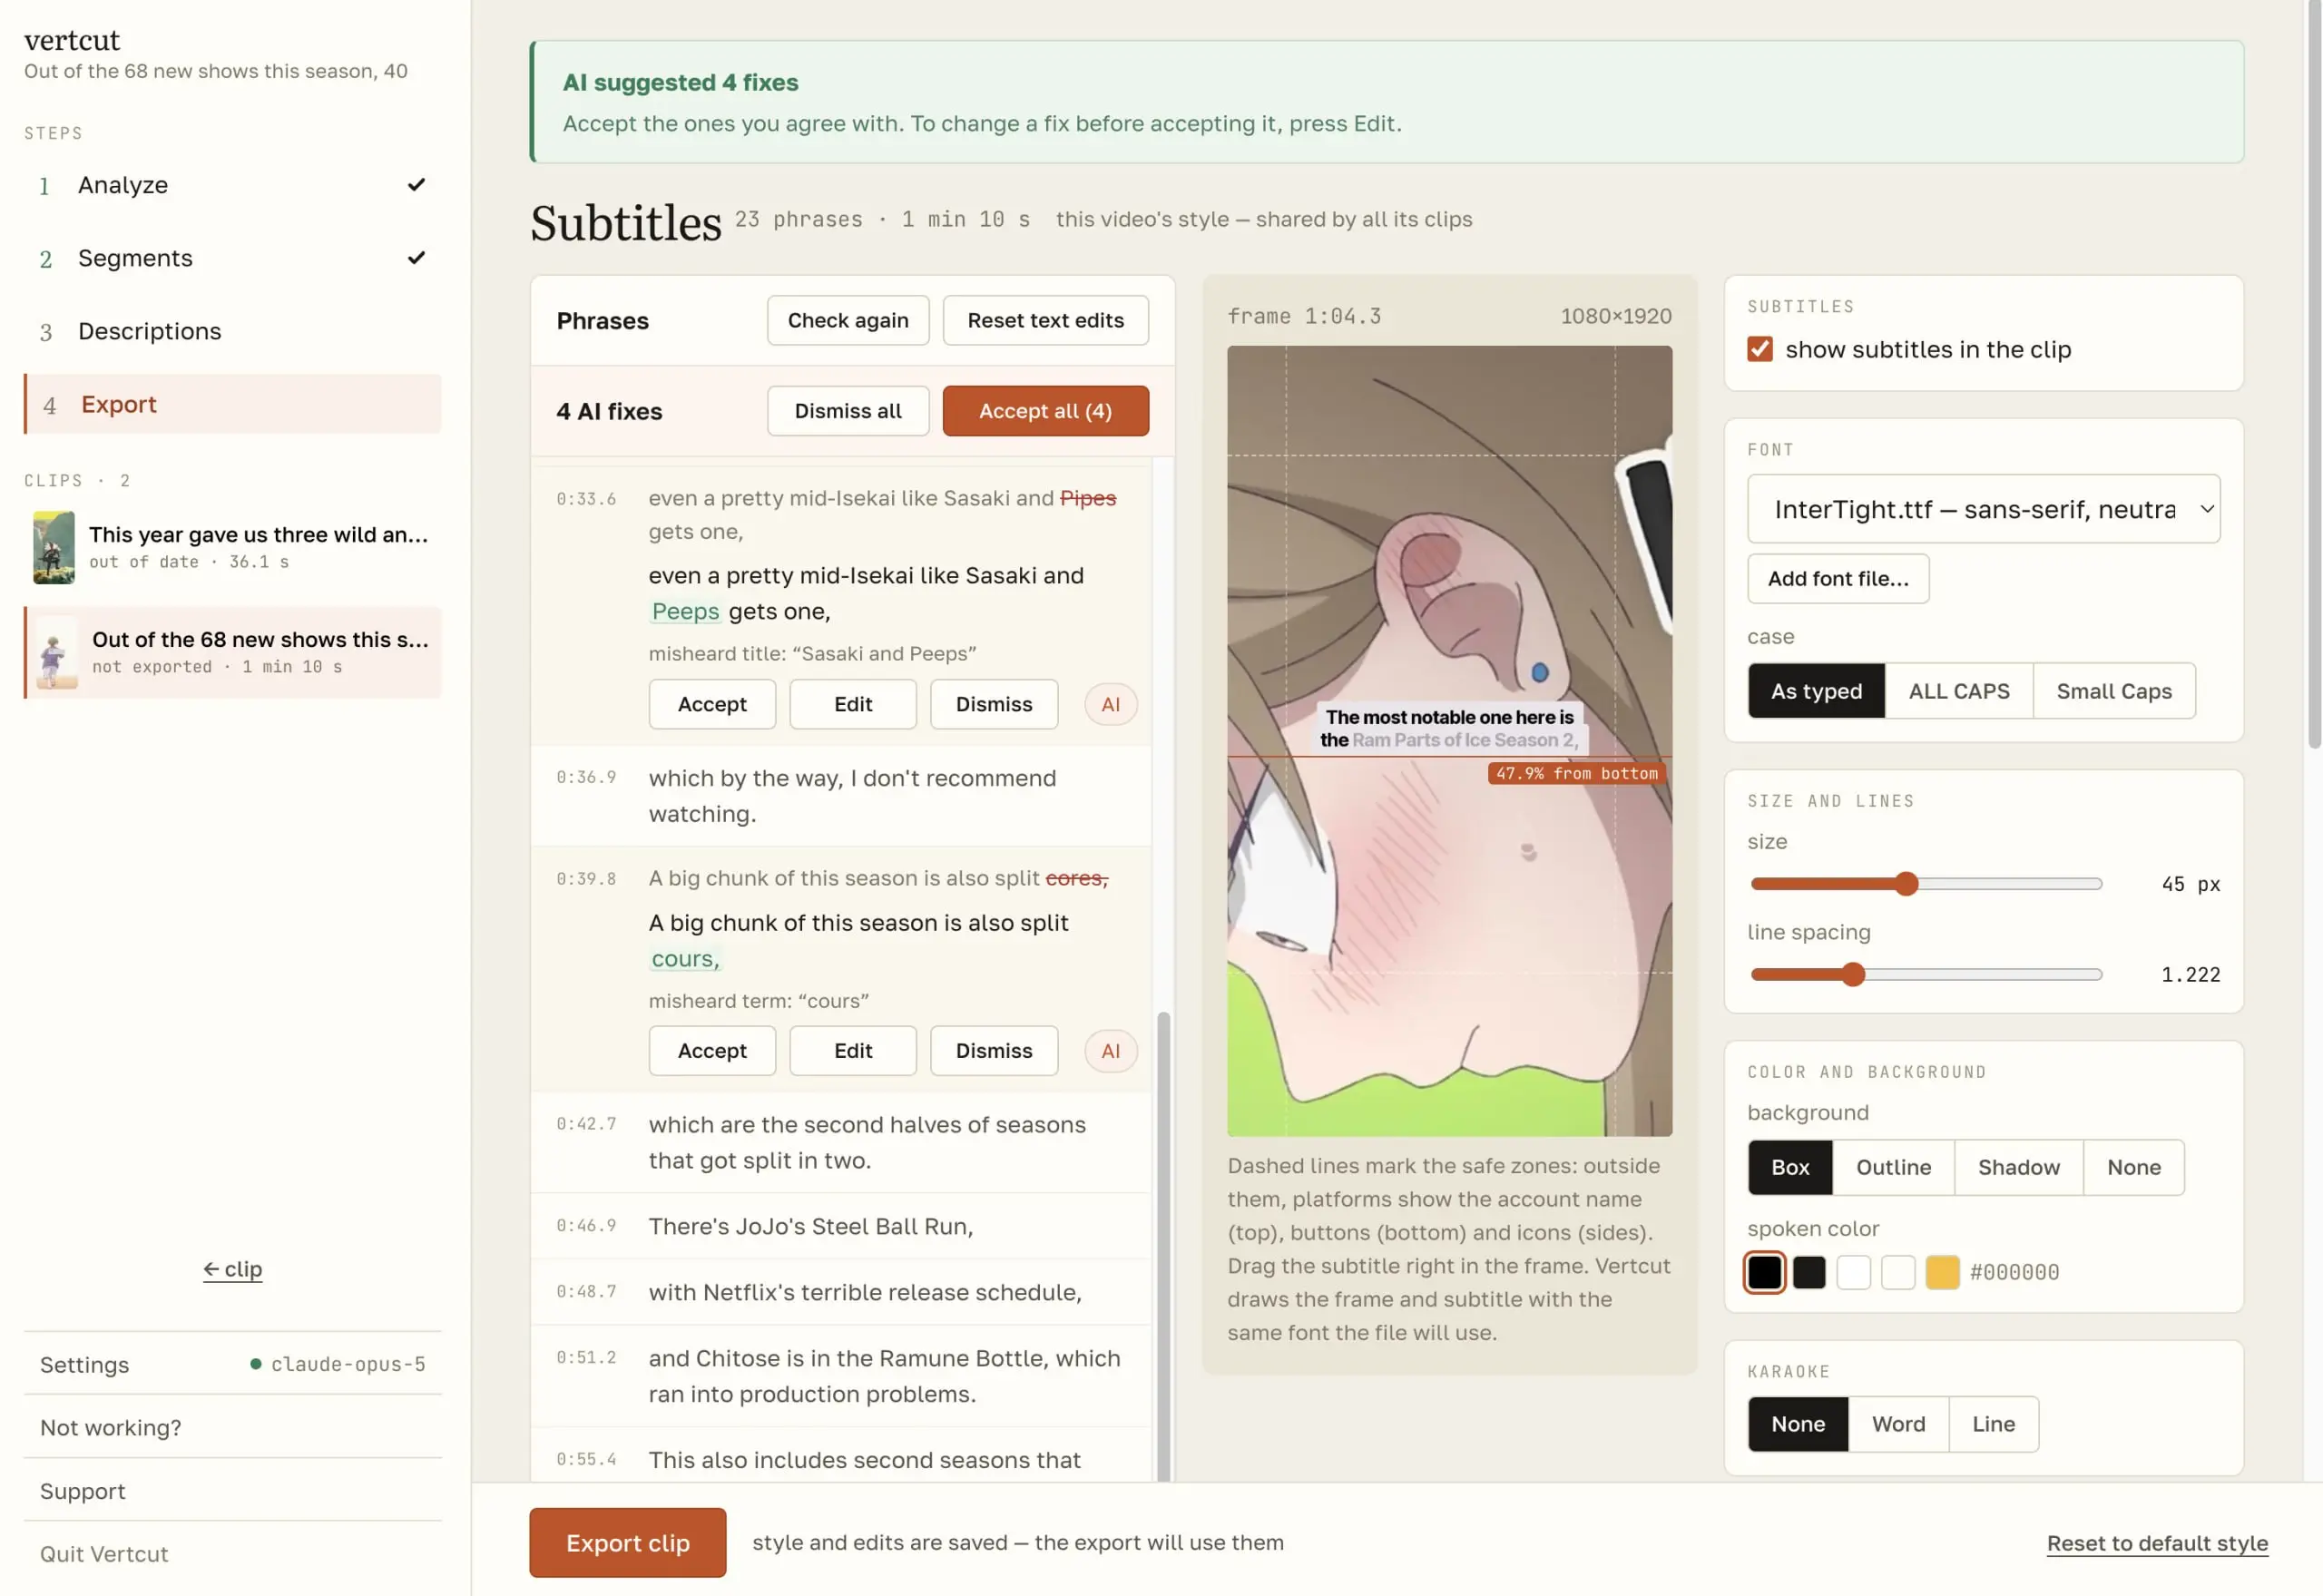Click the AI badge on the cours fix
Viewport: 2323px width, 1596px height.
coord(1110,1050)
